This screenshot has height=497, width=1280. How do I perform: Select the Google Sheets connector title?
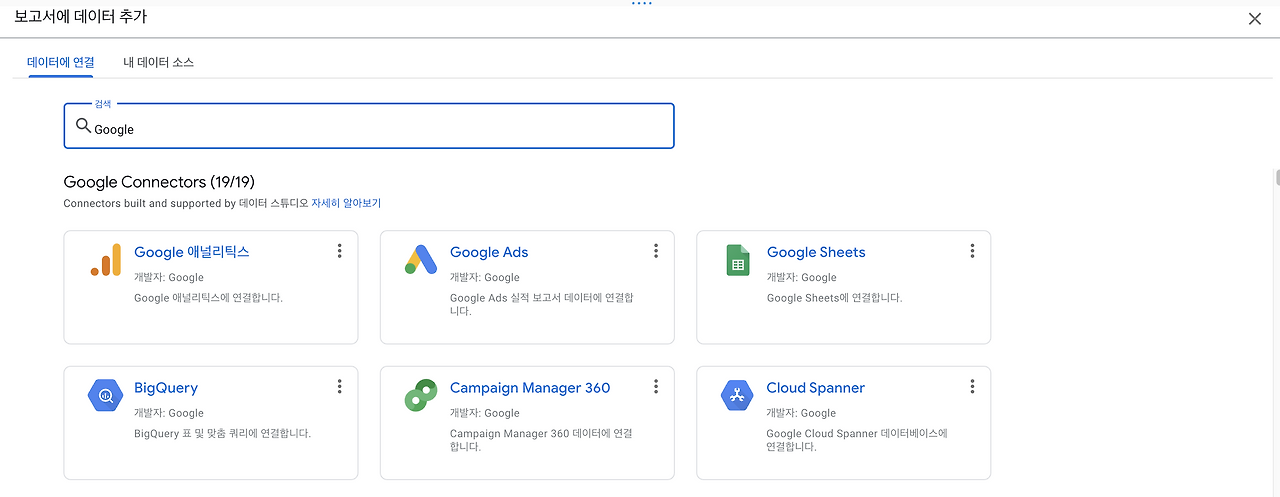816,252
